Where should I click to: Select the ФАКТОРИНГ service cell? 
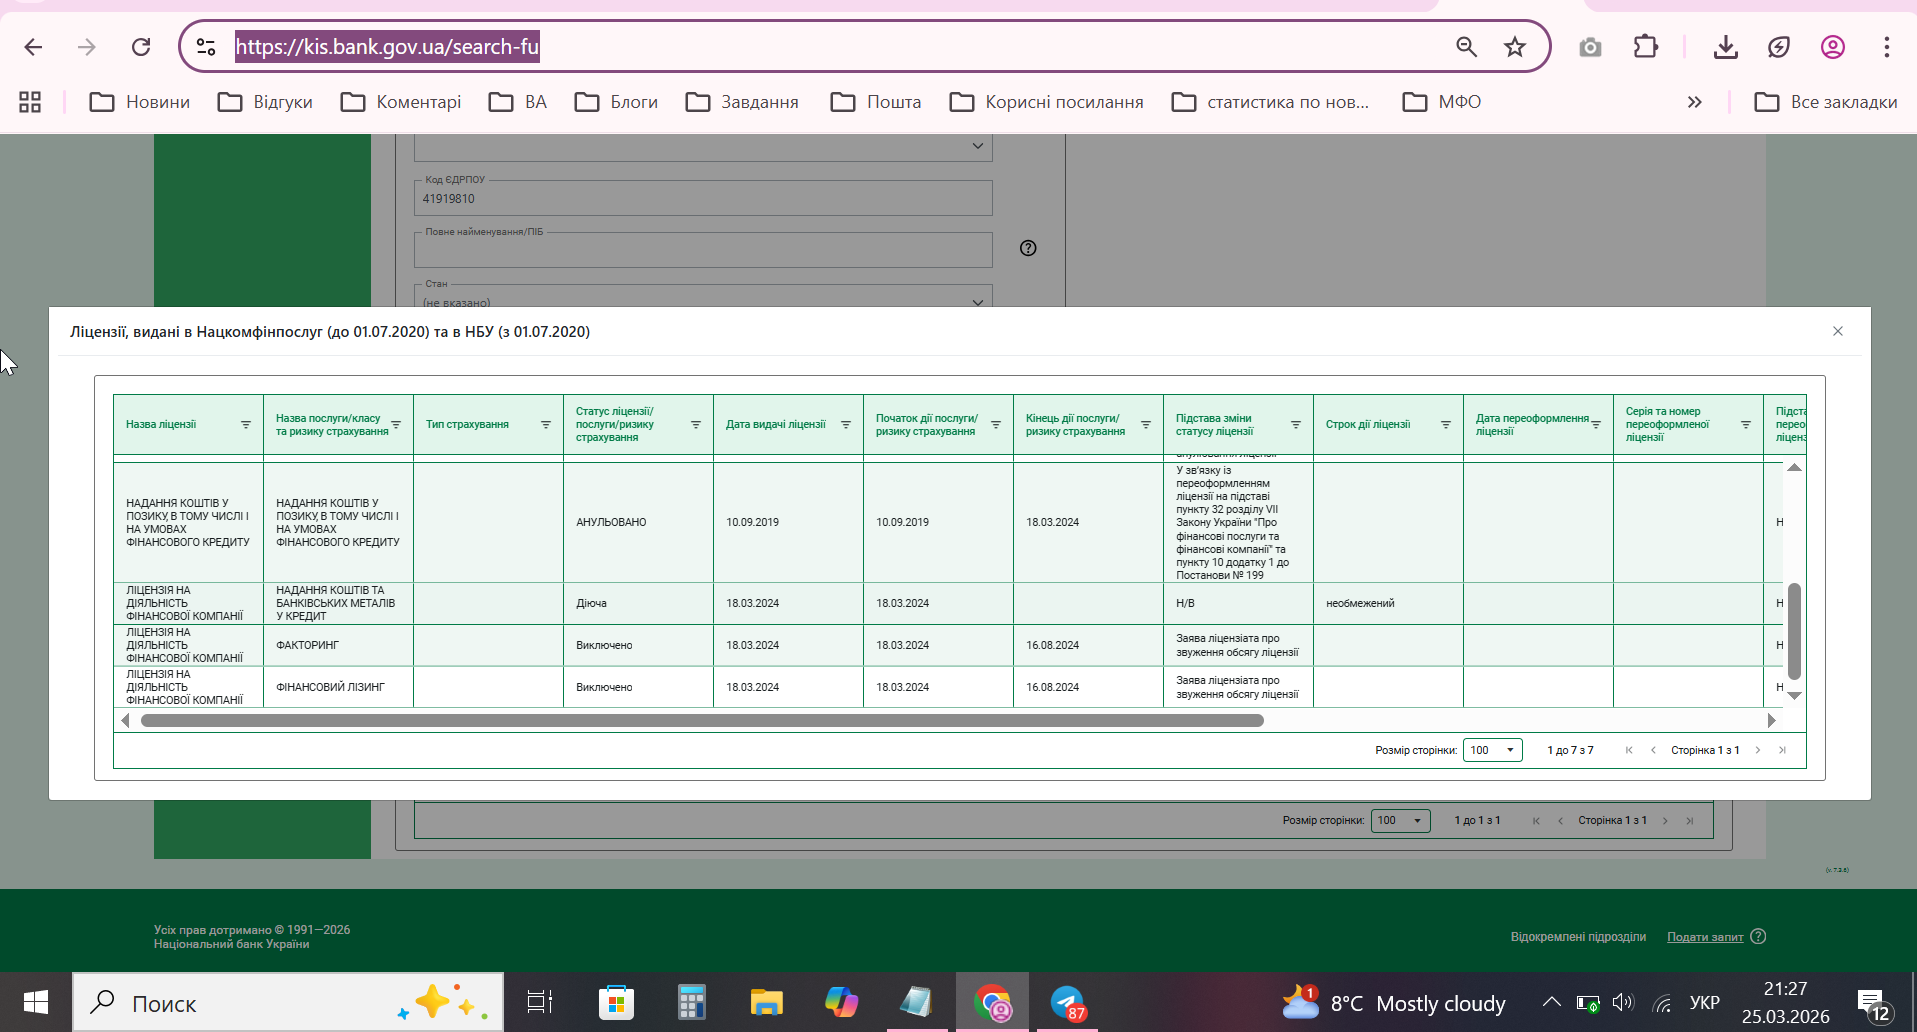pos(338,645)
